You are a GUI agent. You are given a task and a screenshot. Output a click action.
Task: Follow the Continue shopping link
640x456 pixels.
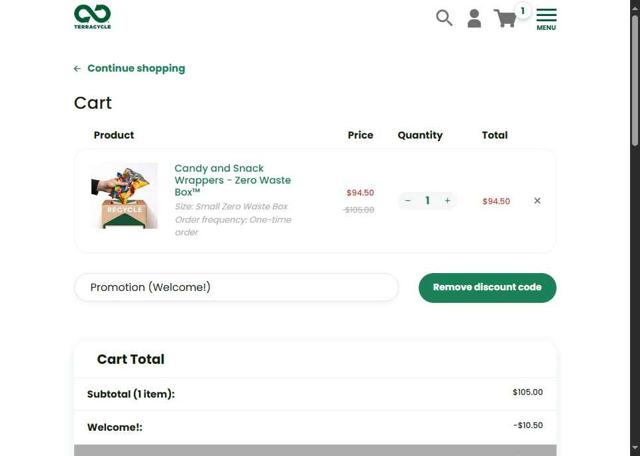[136, 69]
